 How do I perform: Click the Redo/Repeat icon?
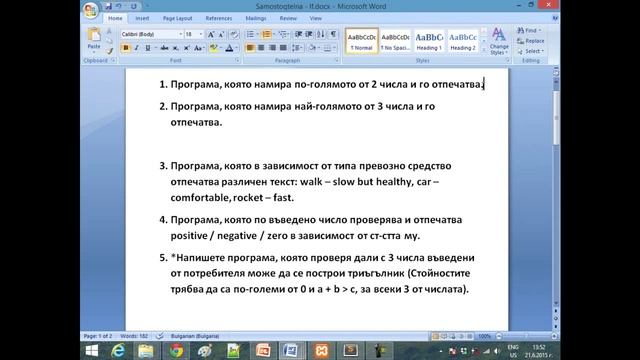coord(134,6)
